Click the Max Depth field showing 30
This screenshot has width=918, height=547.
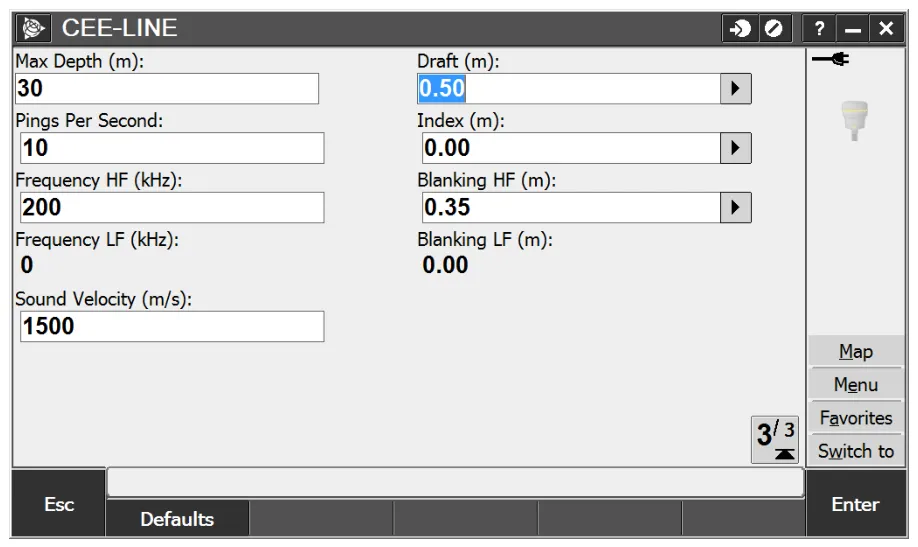tap(167, 88)
